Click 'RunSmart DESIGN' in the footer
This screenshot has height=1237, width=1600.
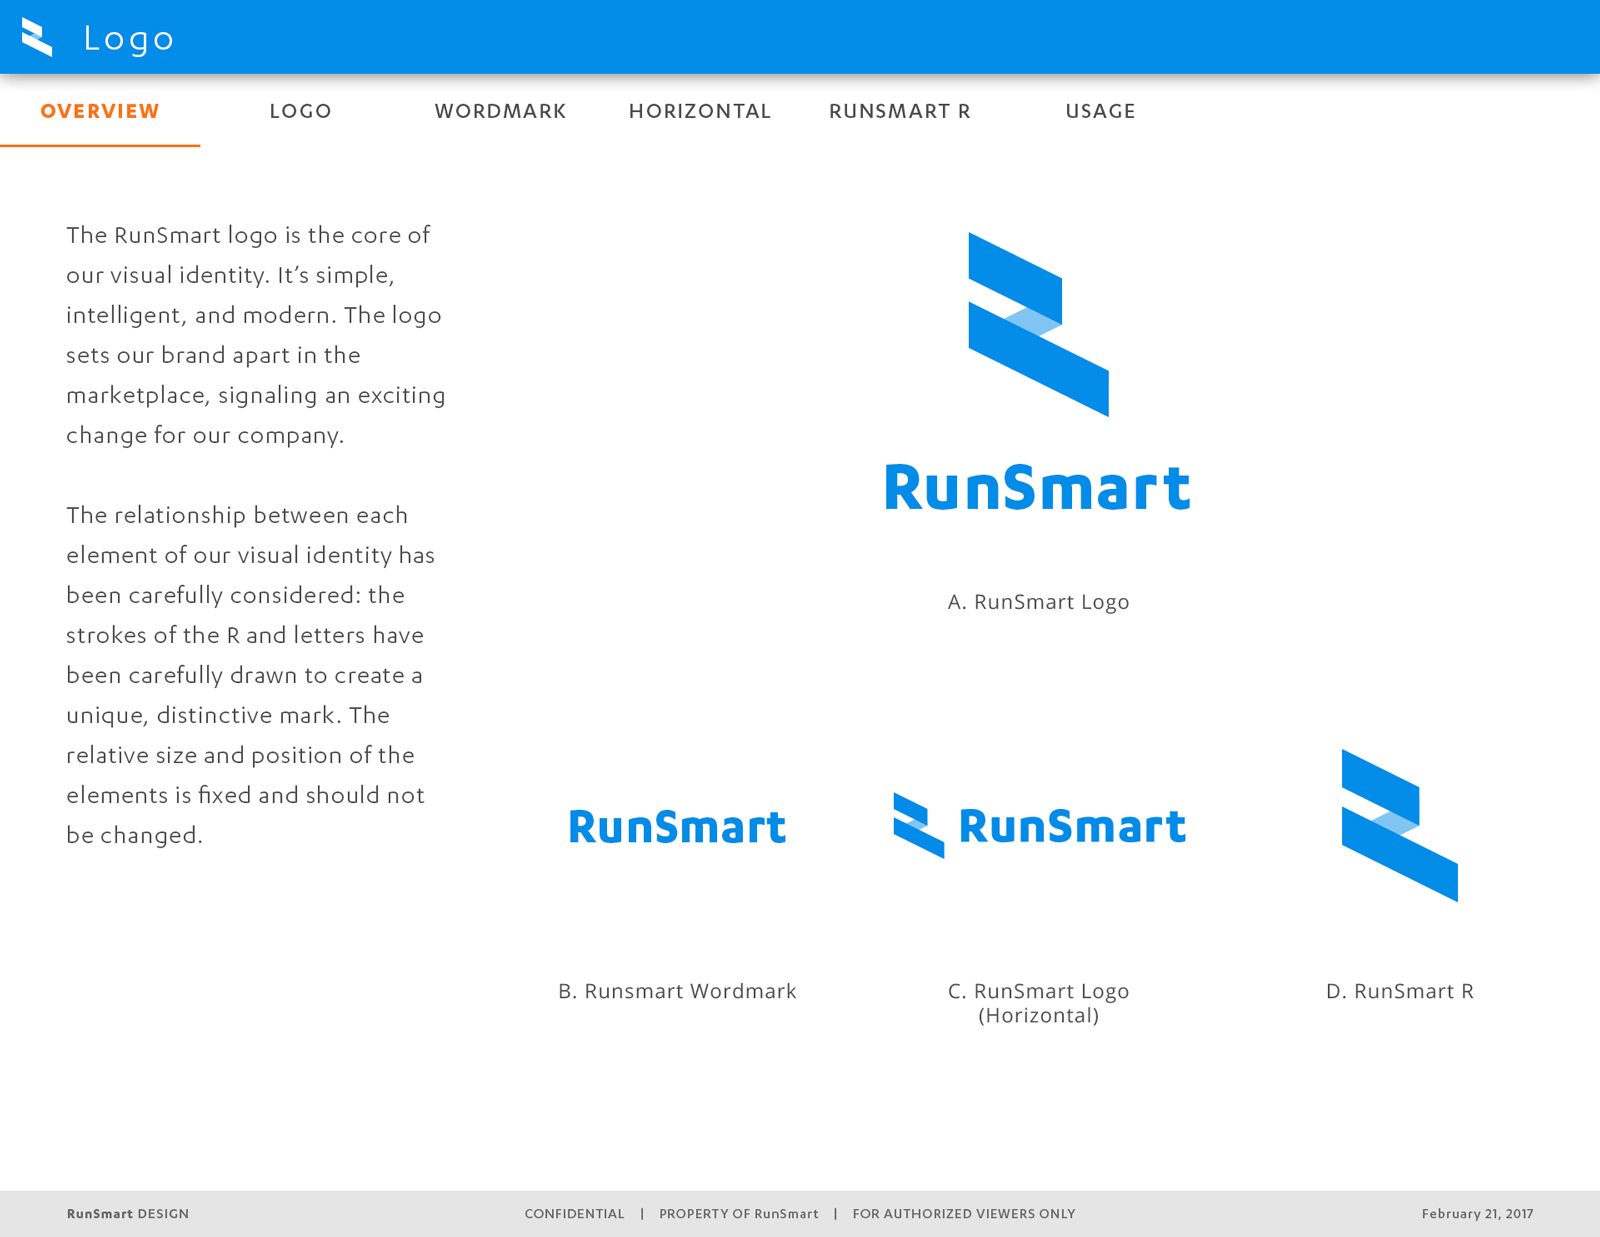[x=128, y=1214]
